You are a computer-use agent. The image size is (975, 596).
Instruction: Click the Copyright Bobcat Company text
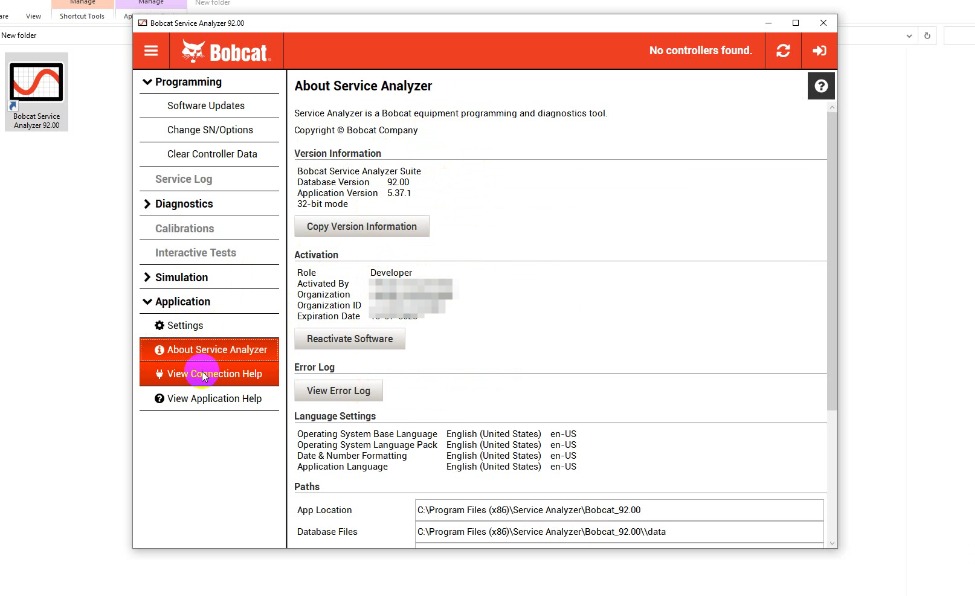(x=356, y=130)
